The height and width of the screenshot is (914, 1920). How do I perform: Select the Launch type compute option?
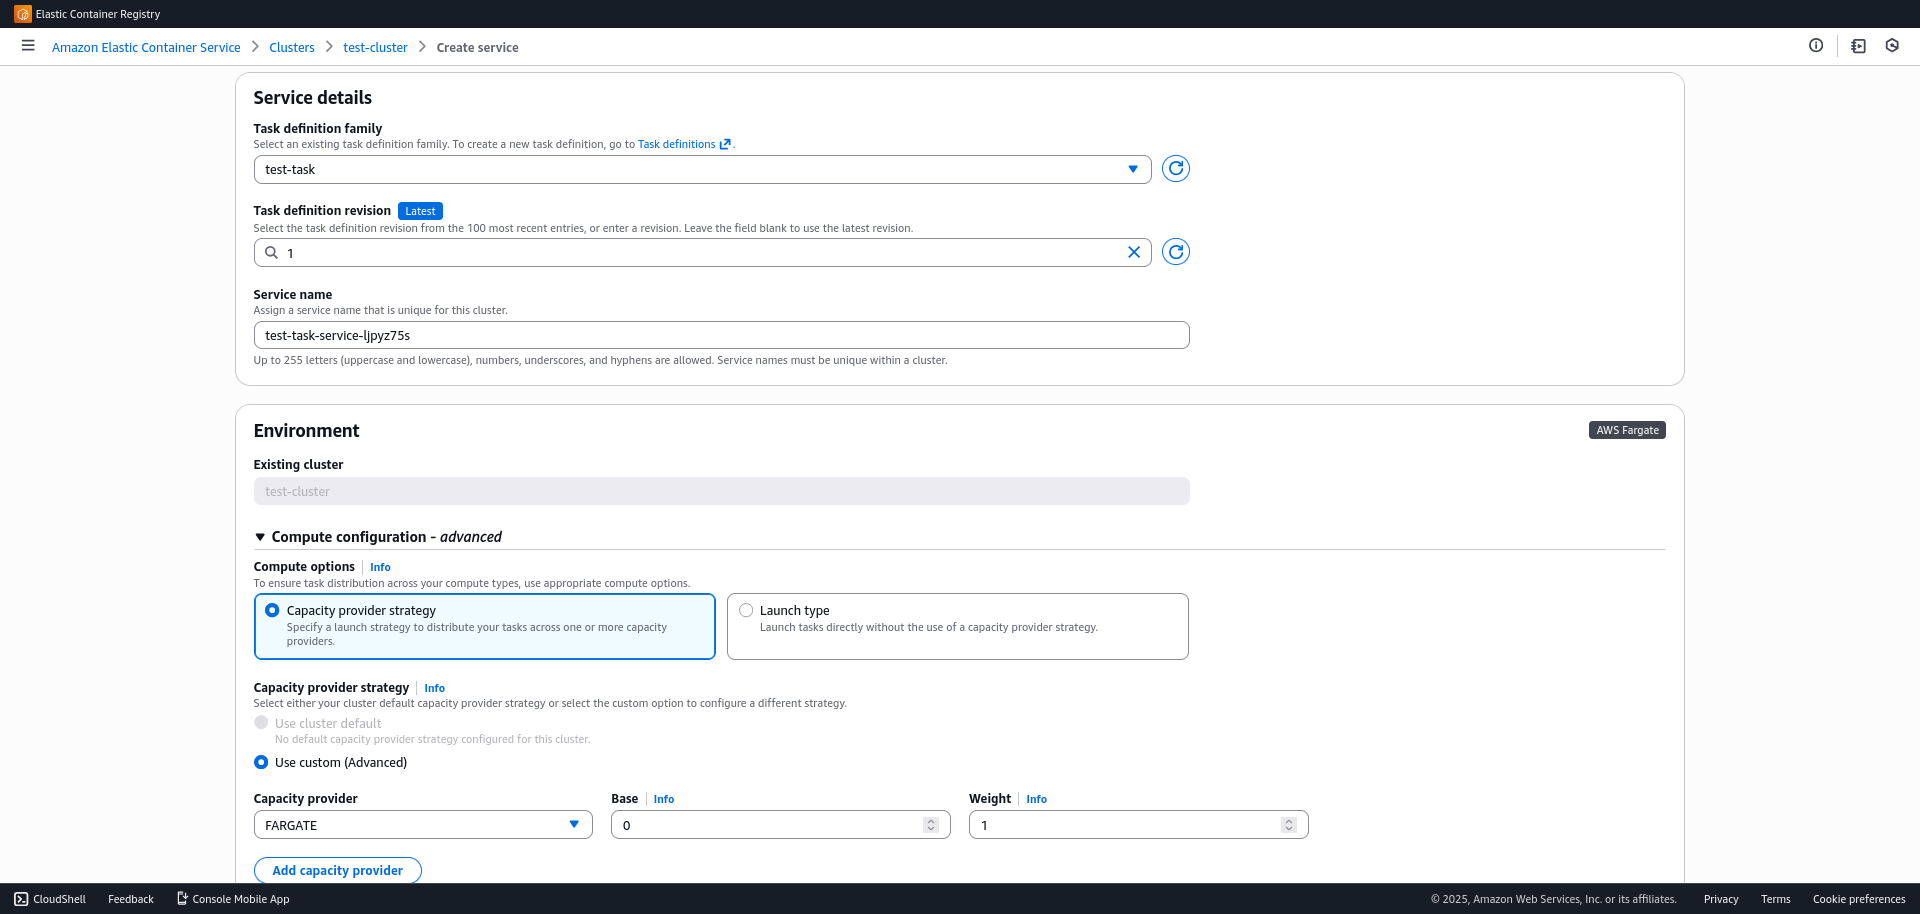coord(745,610)
